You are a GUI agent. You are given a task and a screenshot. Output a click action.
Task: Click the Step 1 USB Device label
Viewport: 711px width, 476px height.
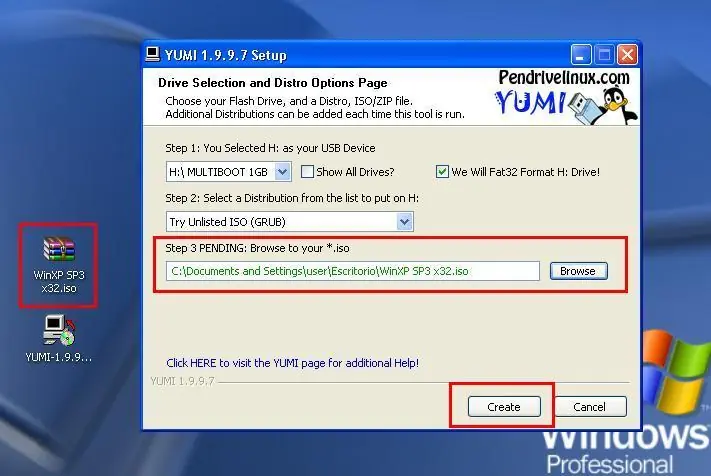[x=270, y=148]
